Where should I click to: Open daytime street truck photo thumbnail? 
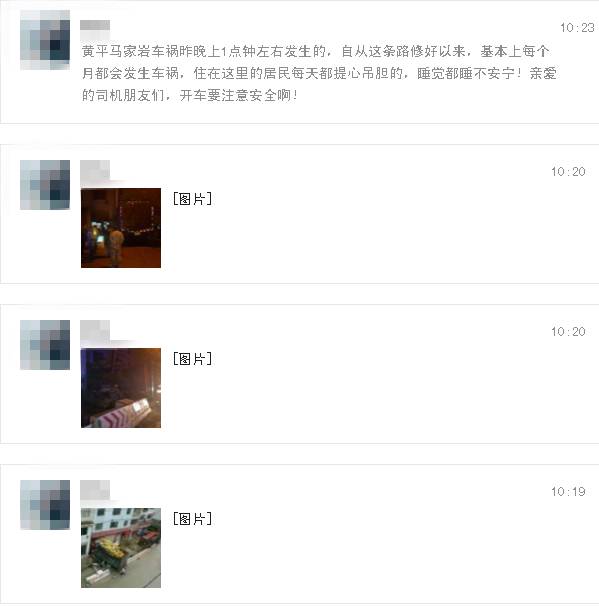(x=121, y=548)
